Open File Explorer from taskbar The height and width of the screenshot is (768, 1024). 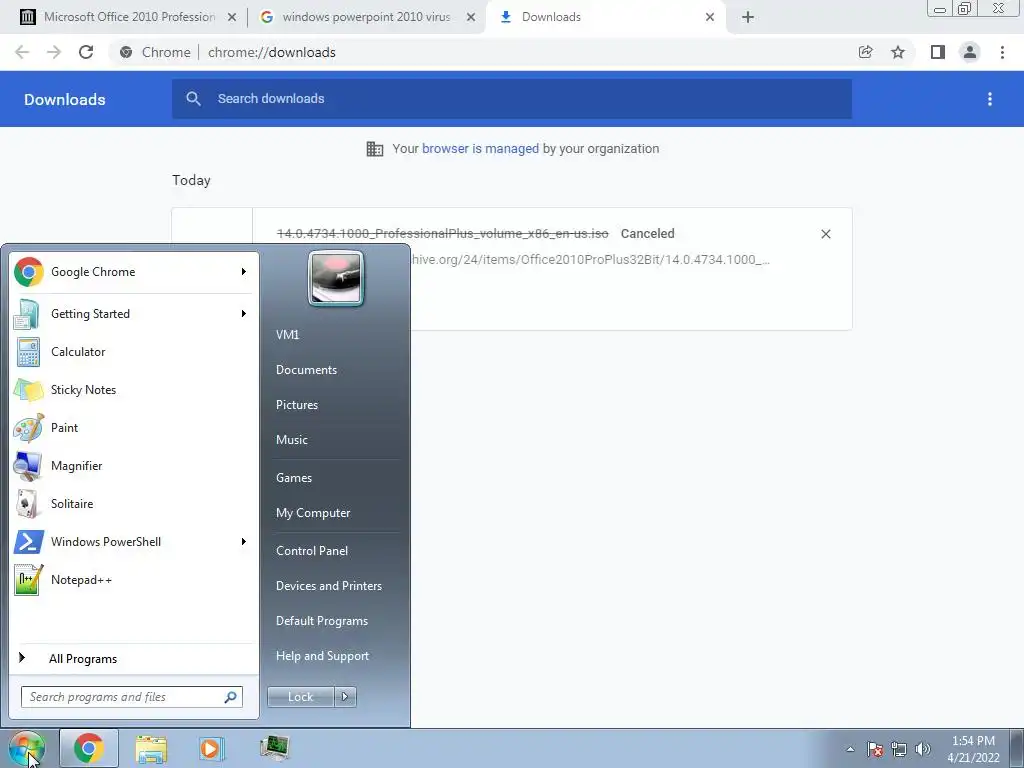click(x=151, y=748)
